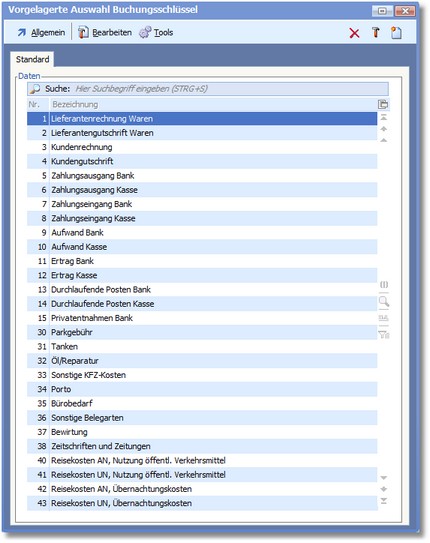Image resolution: width=430 pixels, height=543 pixels.
Task: Sort by the Nr. column header
Action: [38, 104]
